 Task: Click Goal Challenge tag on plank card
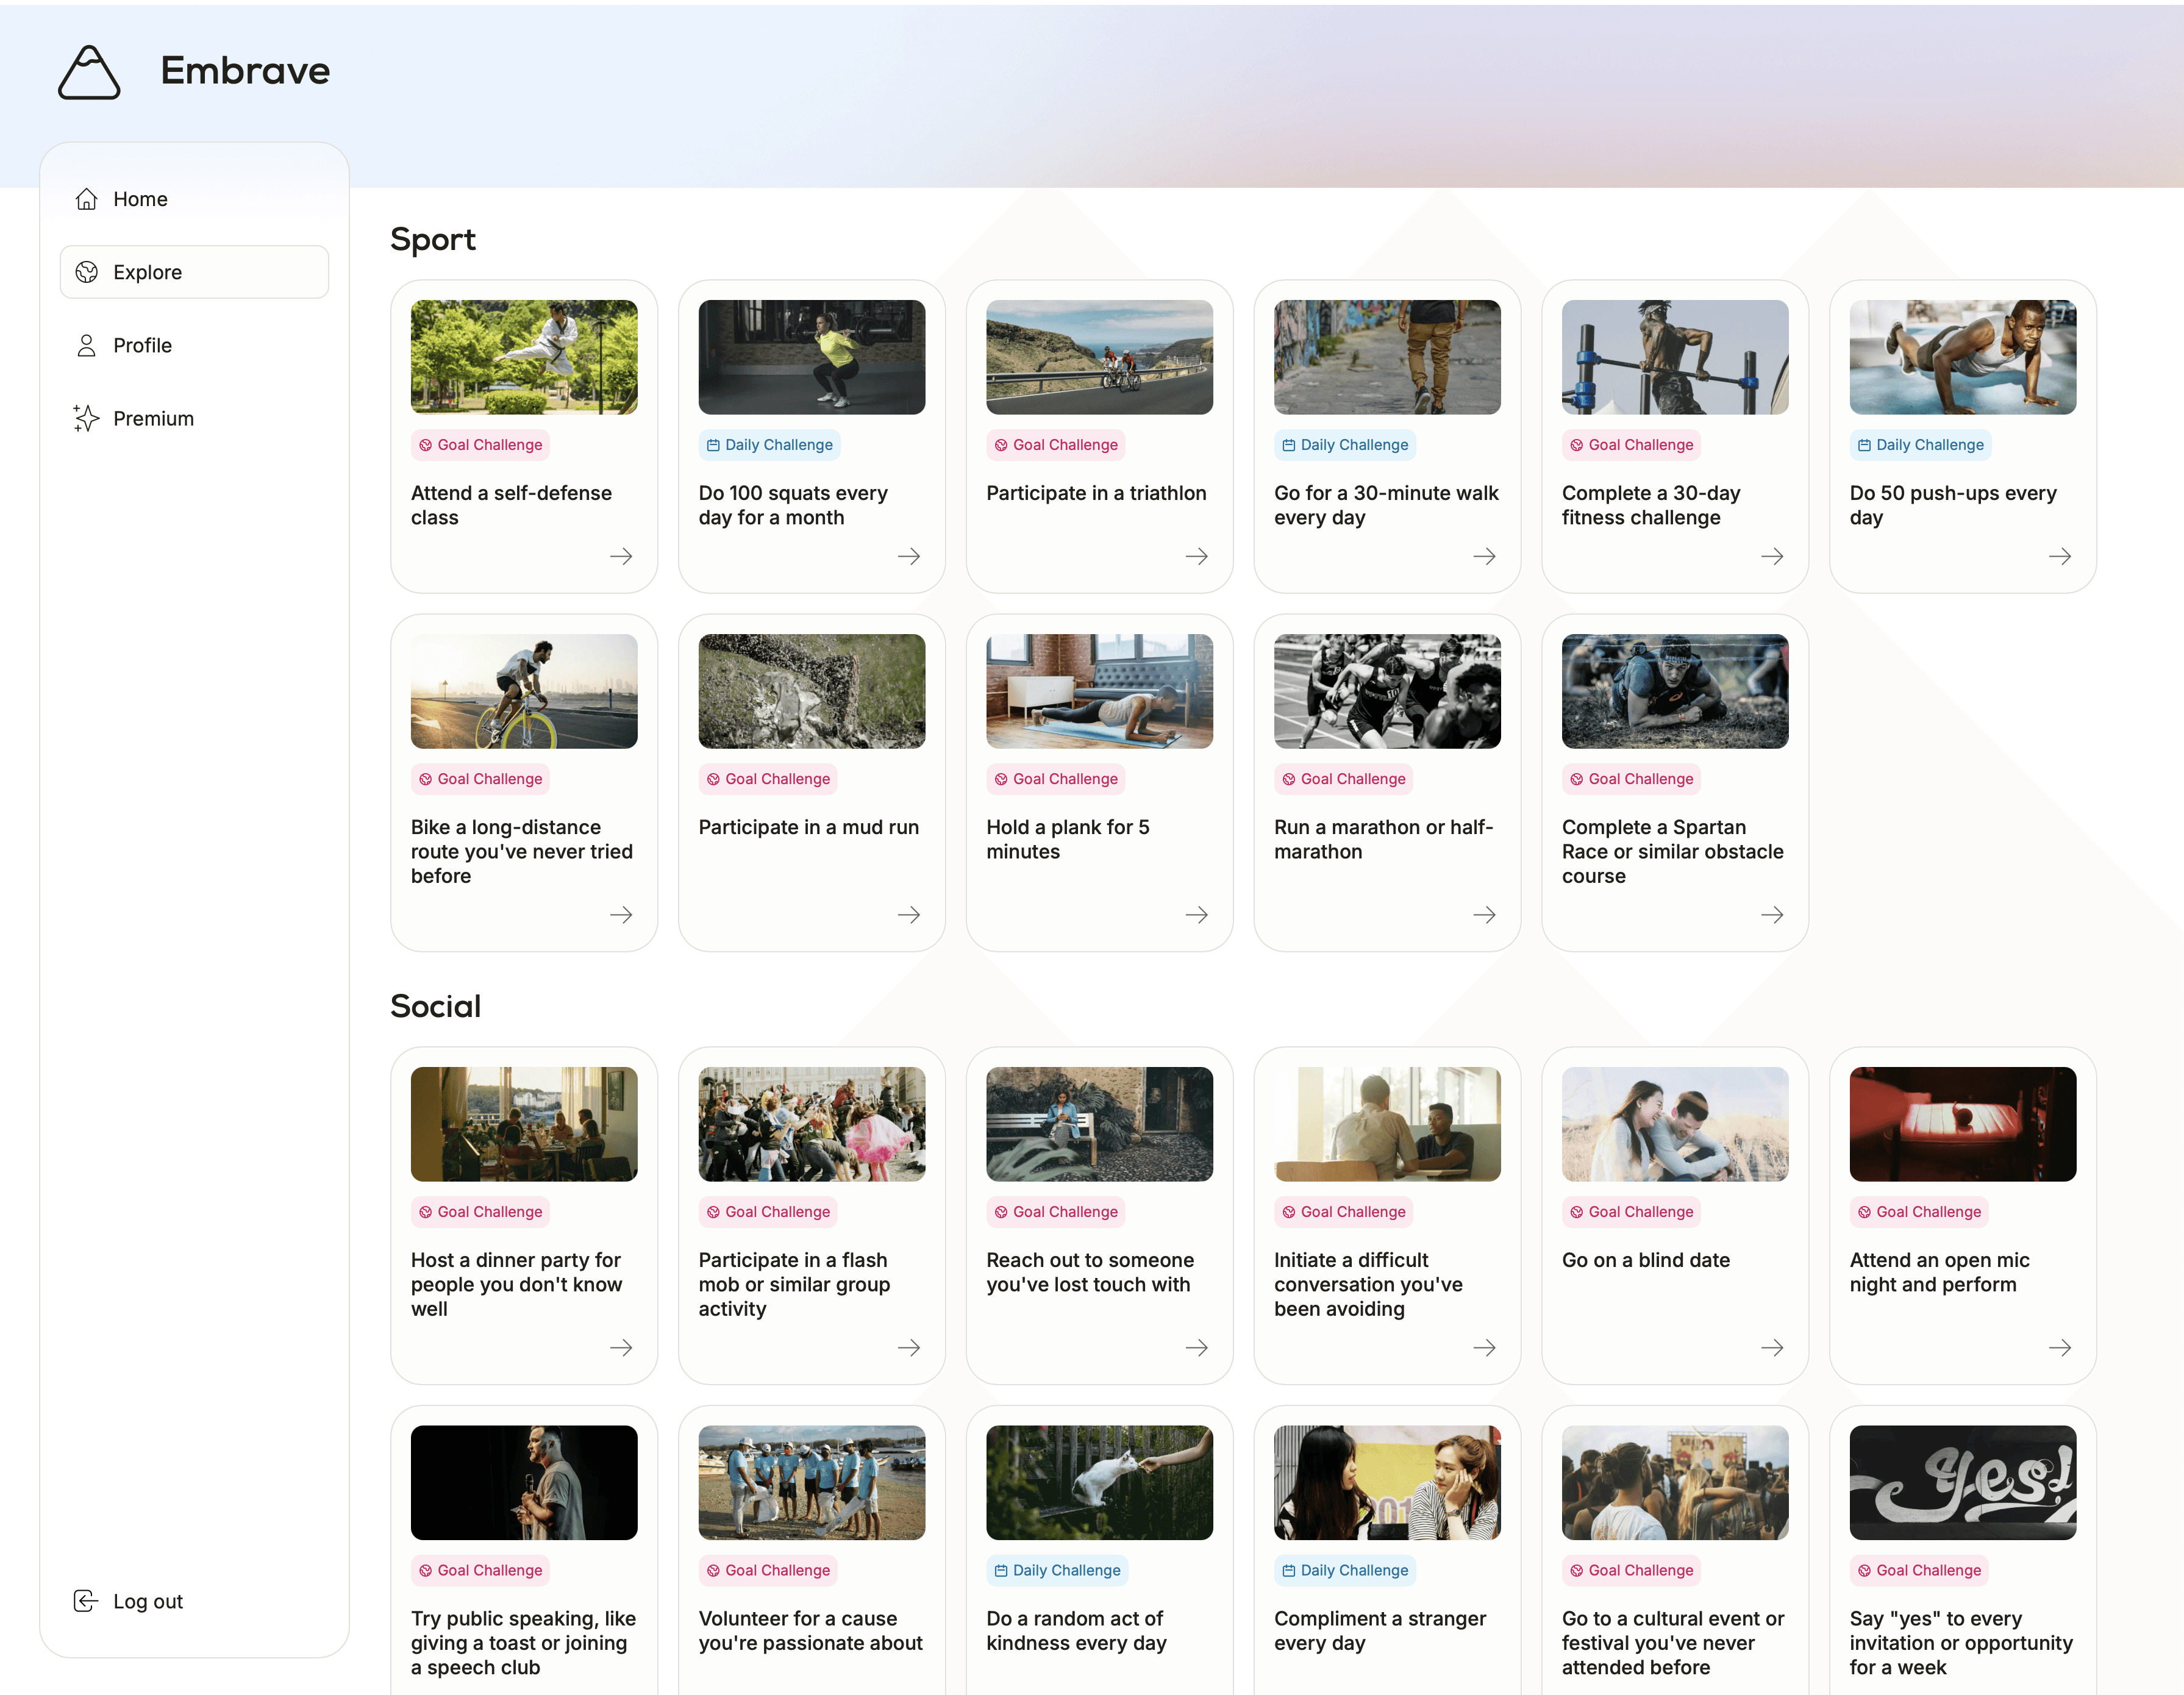(1056, 779)
